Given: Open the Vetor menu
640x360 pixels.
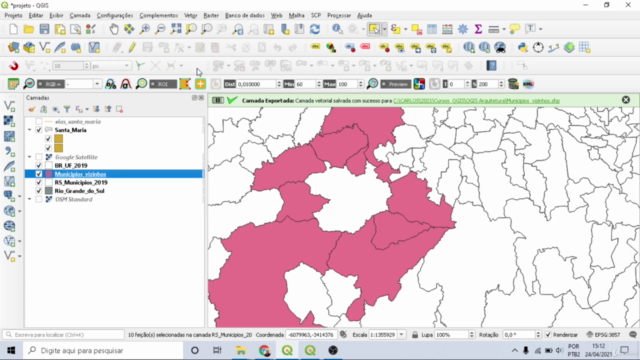Looking at the screenshot, I should (191, 16).
